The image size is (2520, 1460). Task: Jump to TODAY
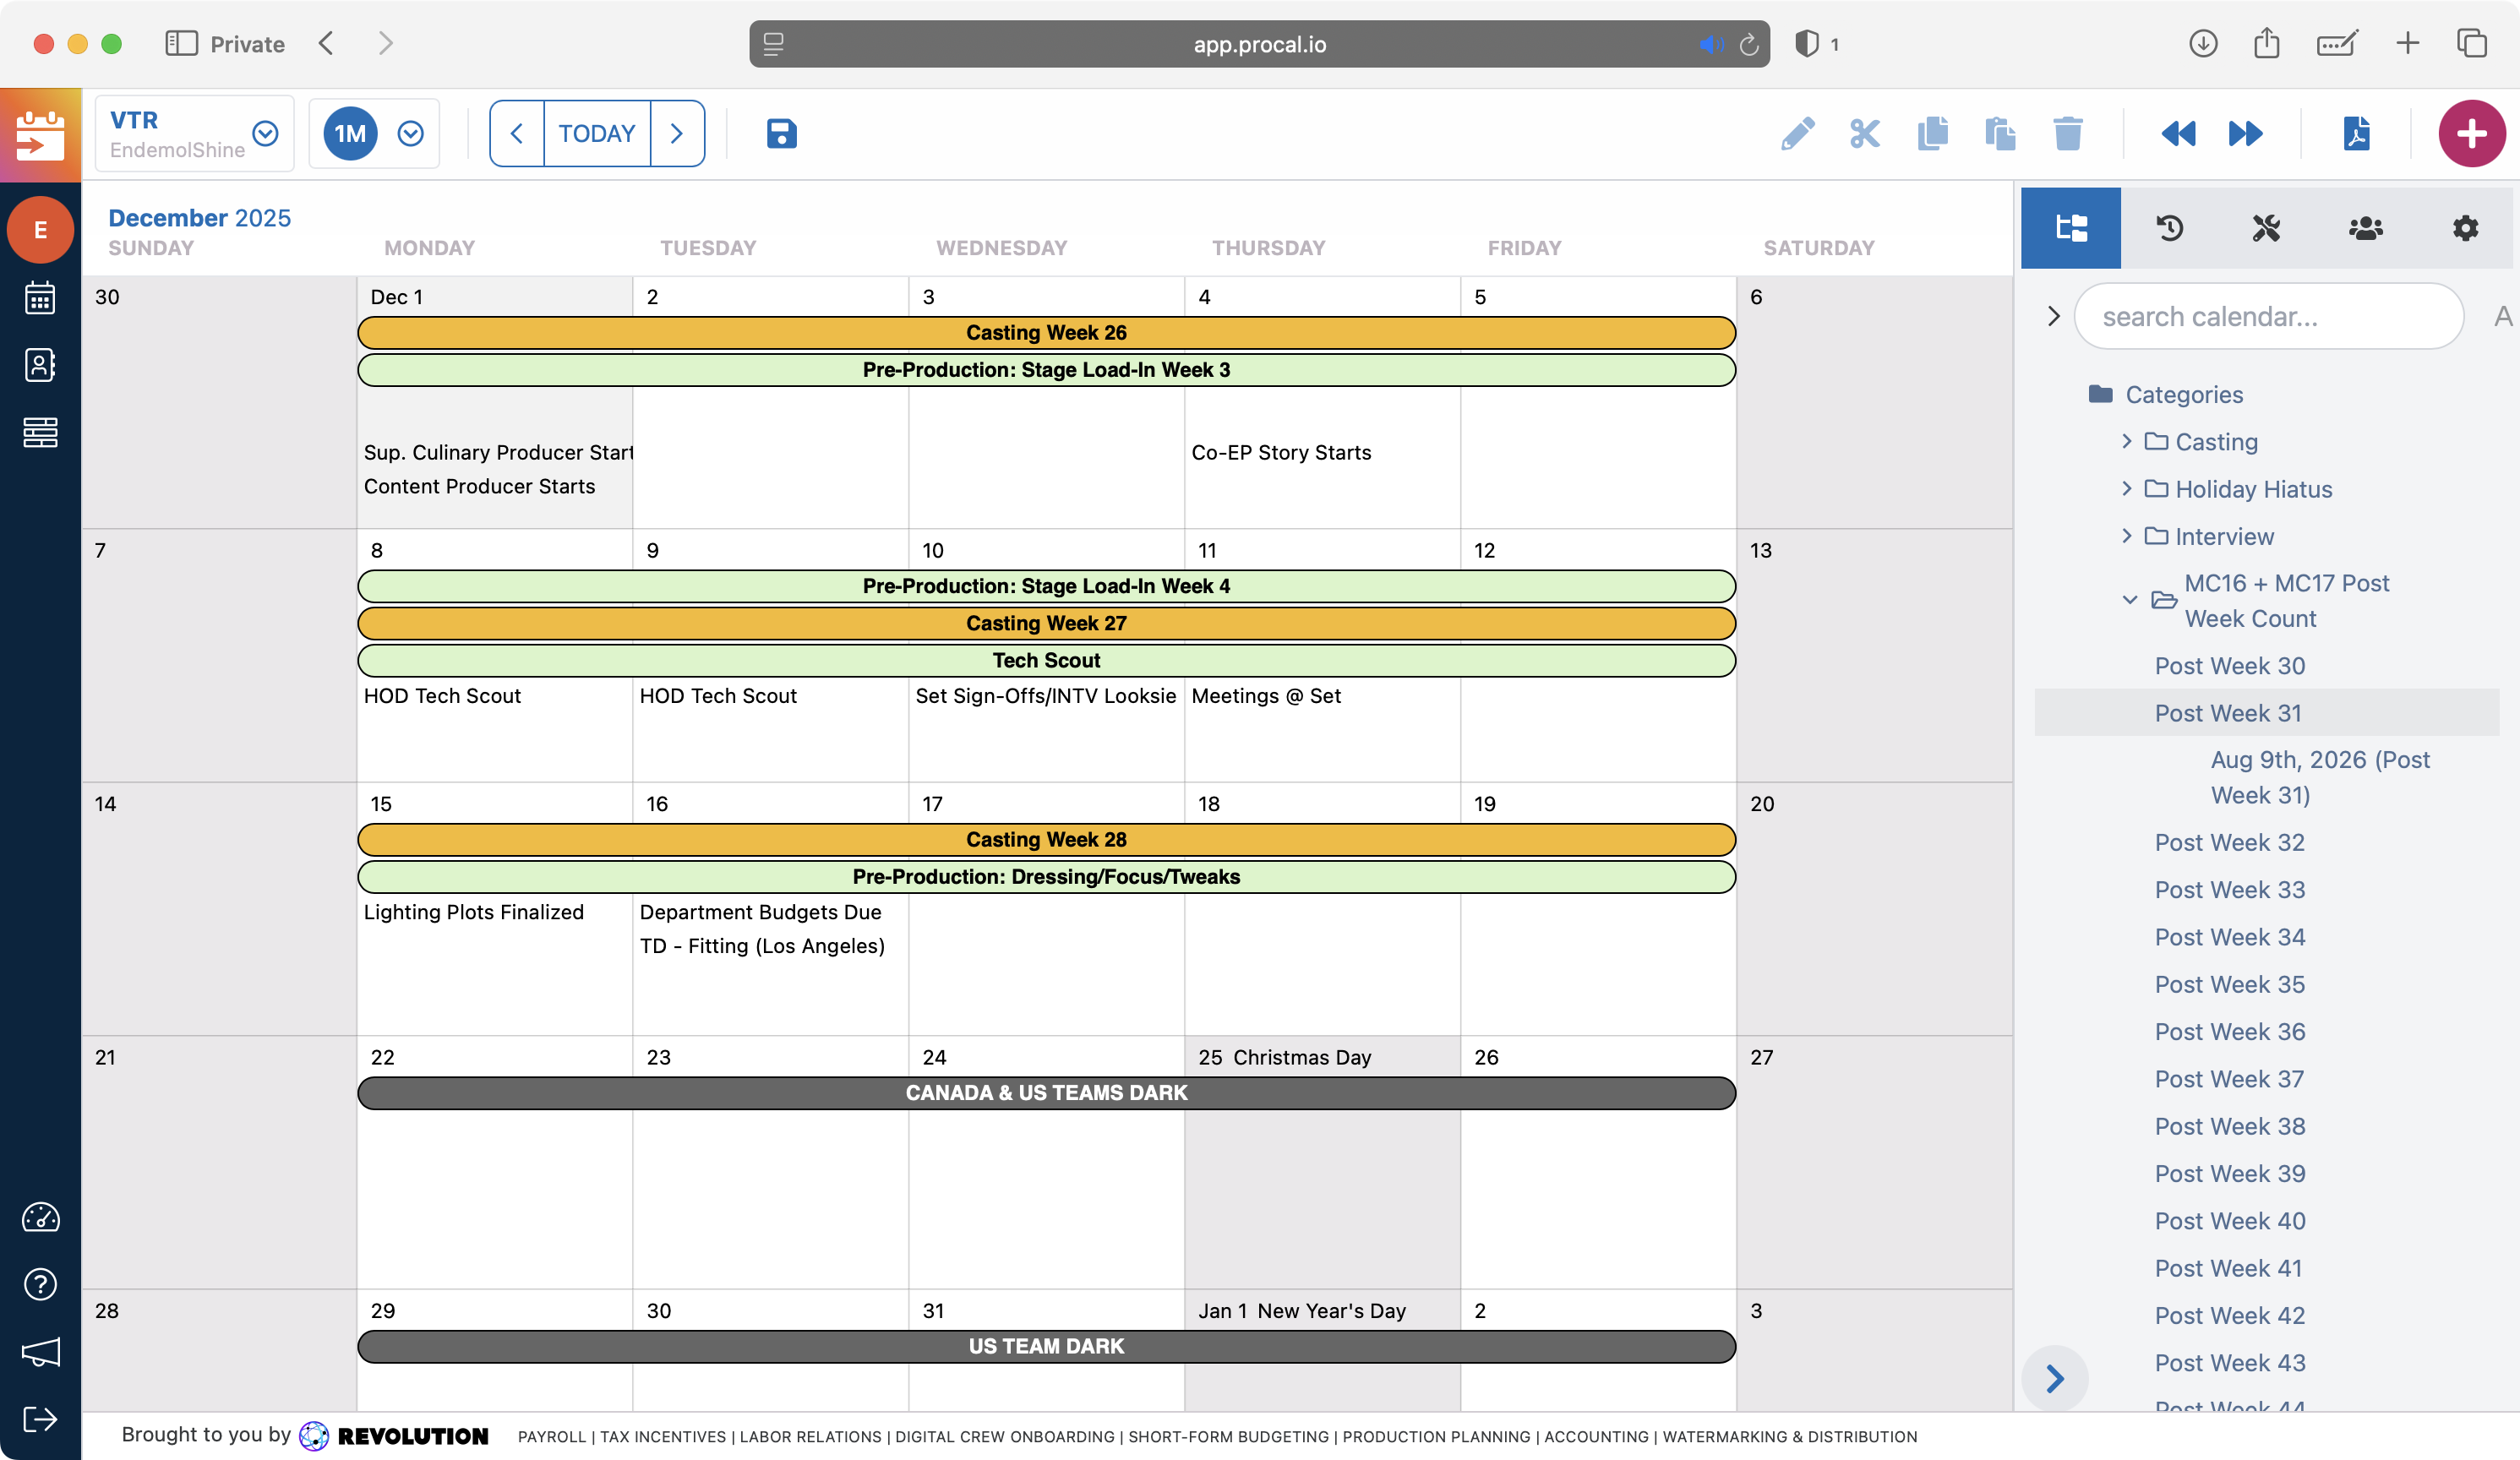pos(597,133)
